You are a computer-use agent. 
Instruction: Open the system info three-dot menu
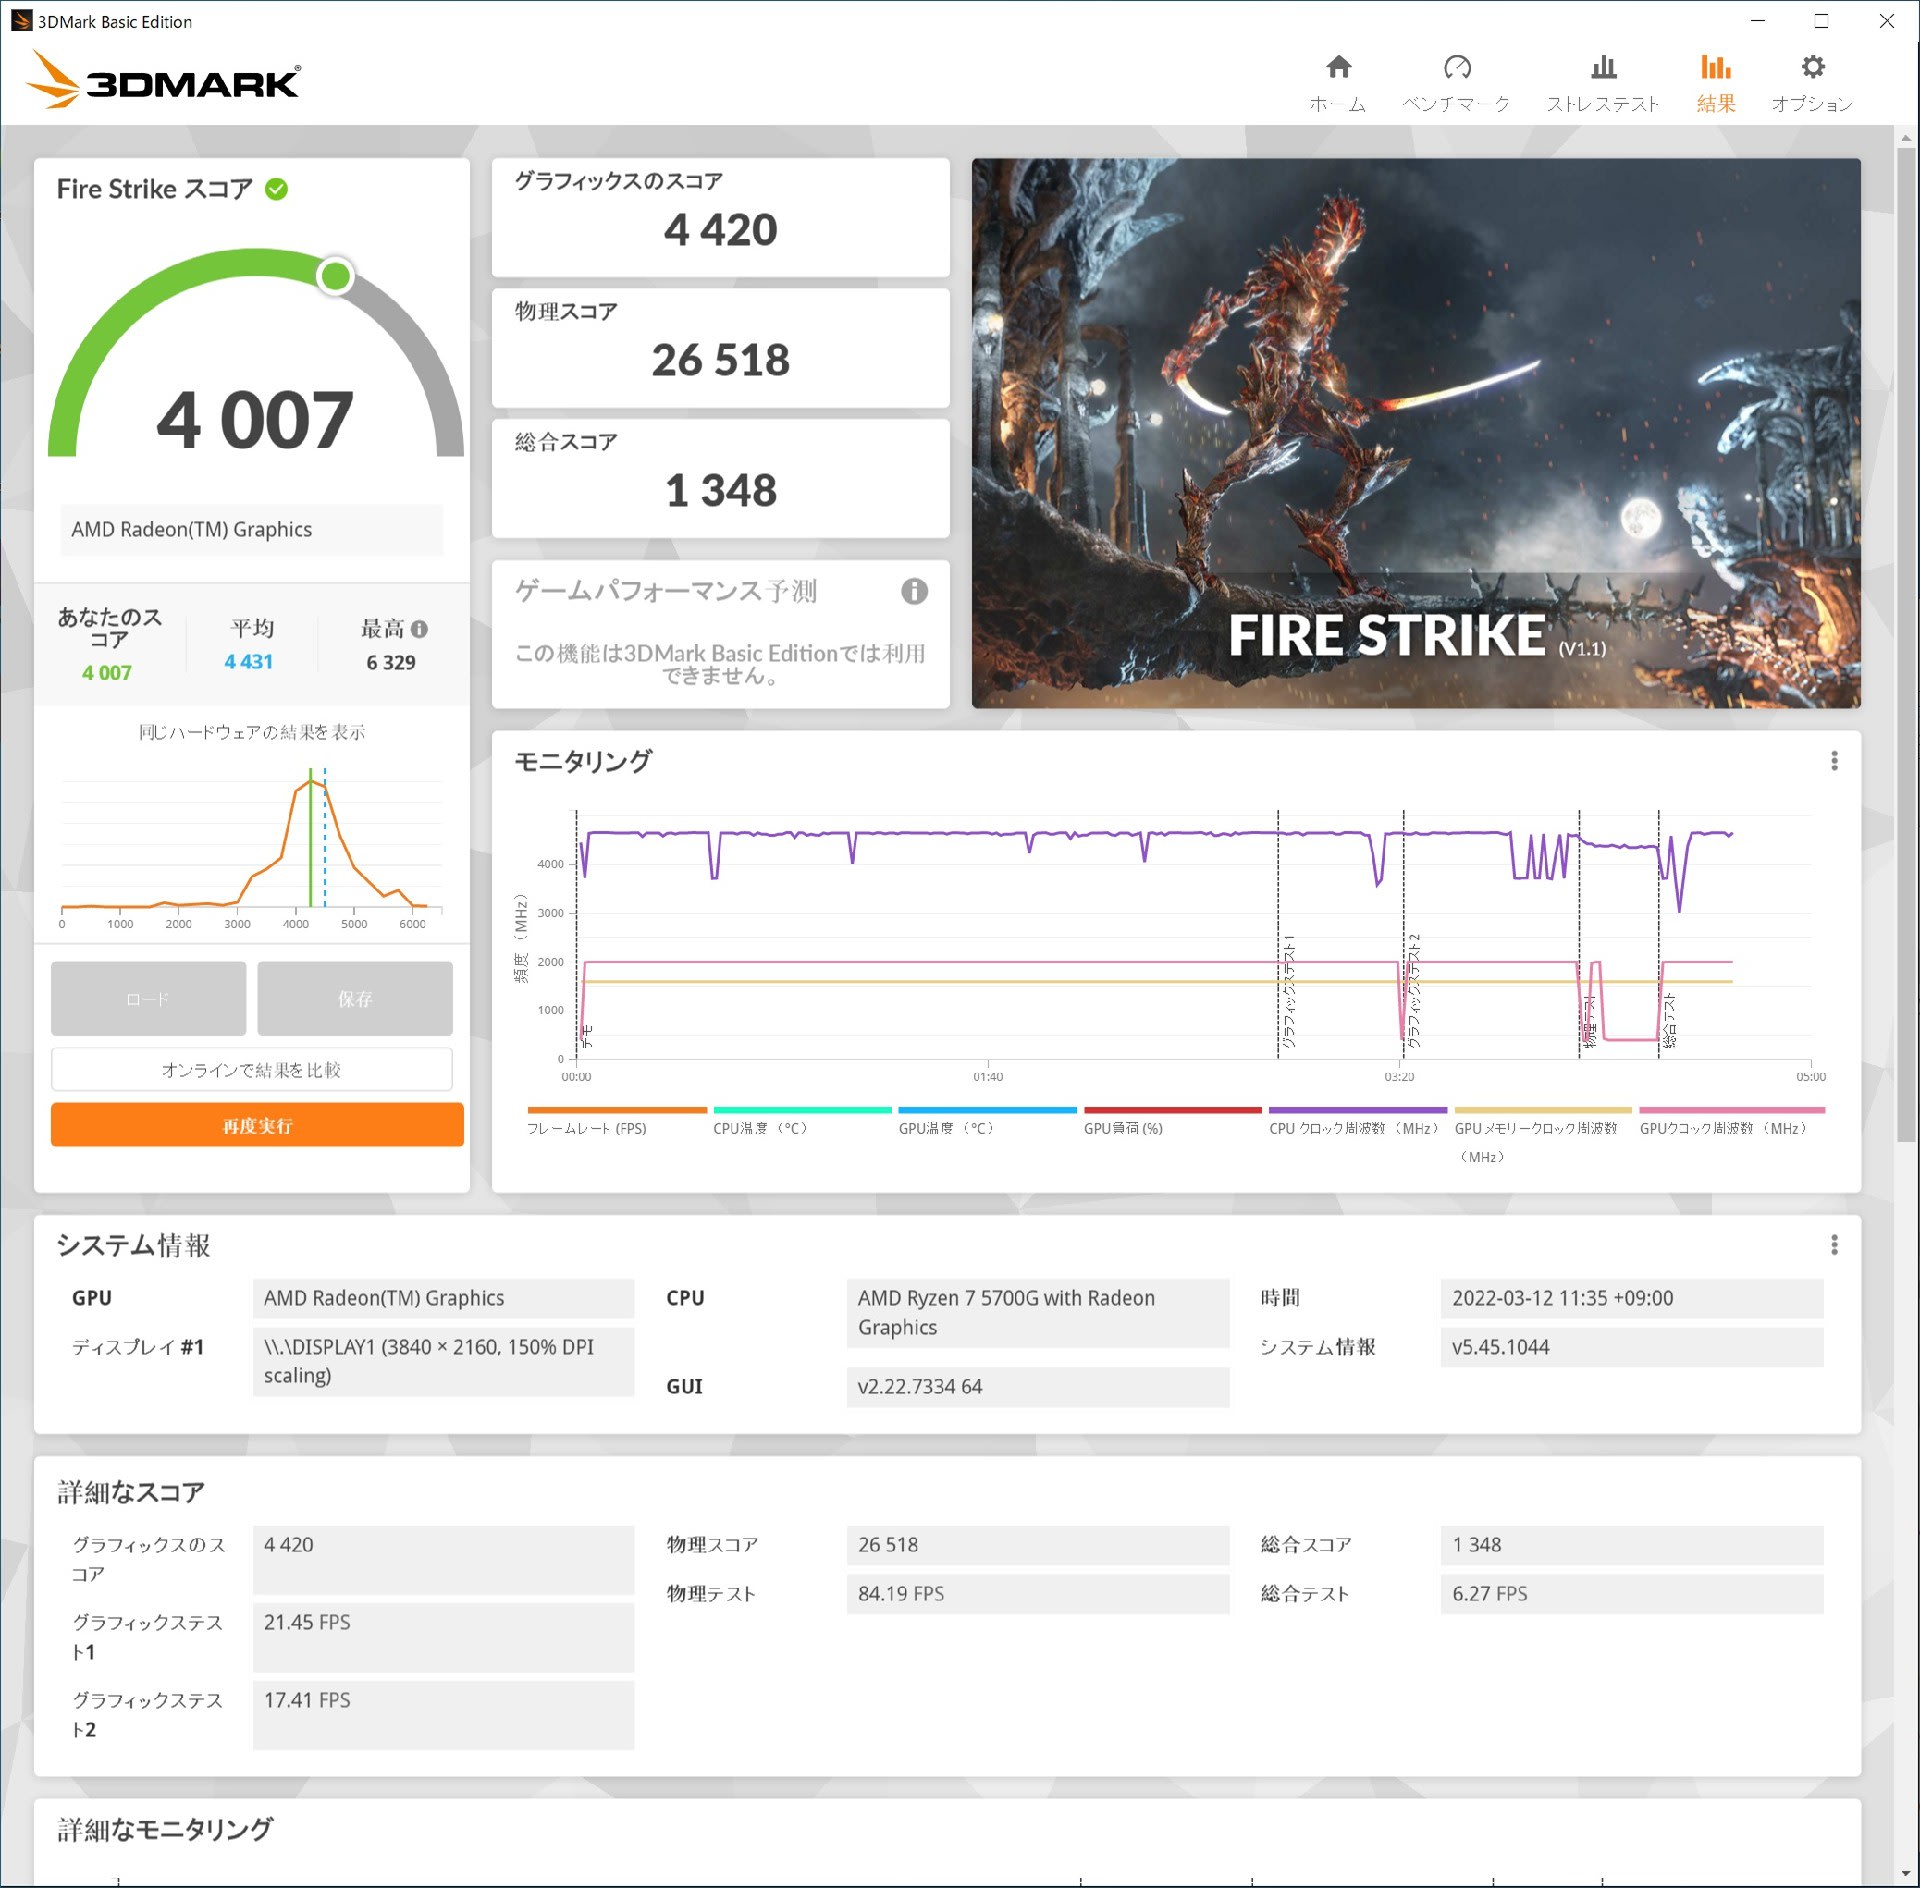[1834, 1245]
